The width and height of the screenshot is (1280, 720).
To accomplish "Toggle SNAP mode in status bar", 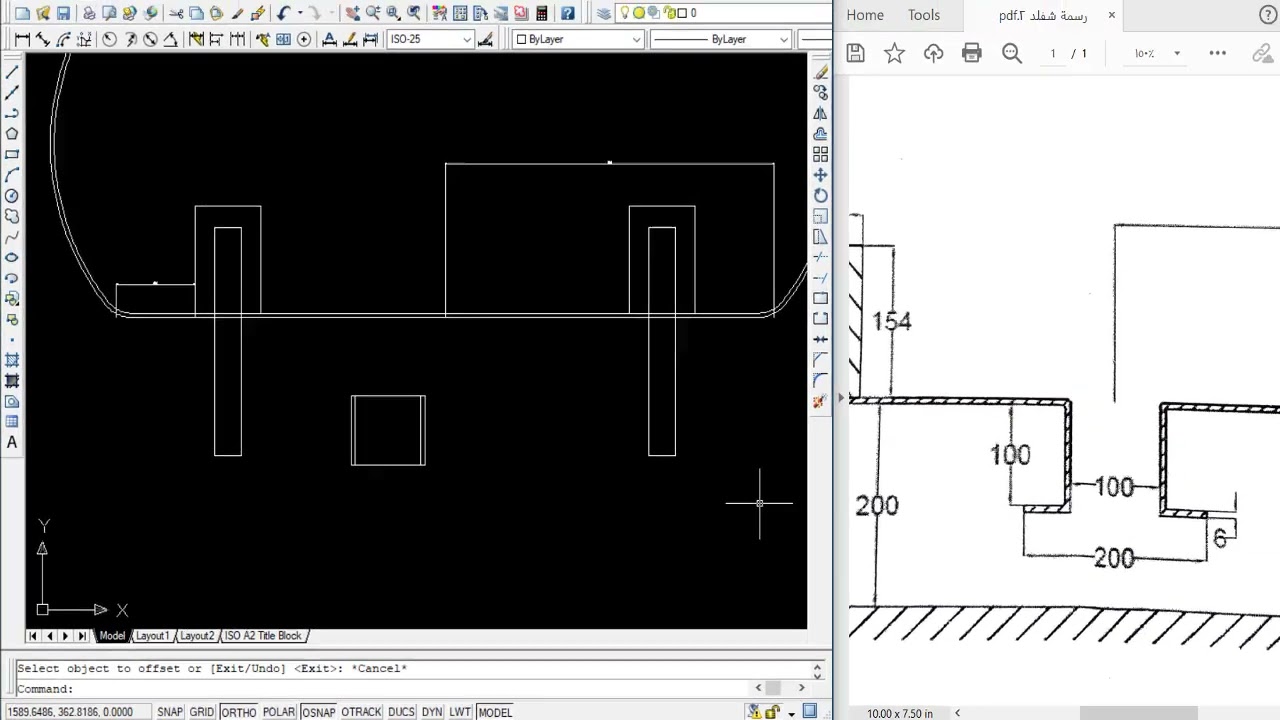I will click(170, 712).
